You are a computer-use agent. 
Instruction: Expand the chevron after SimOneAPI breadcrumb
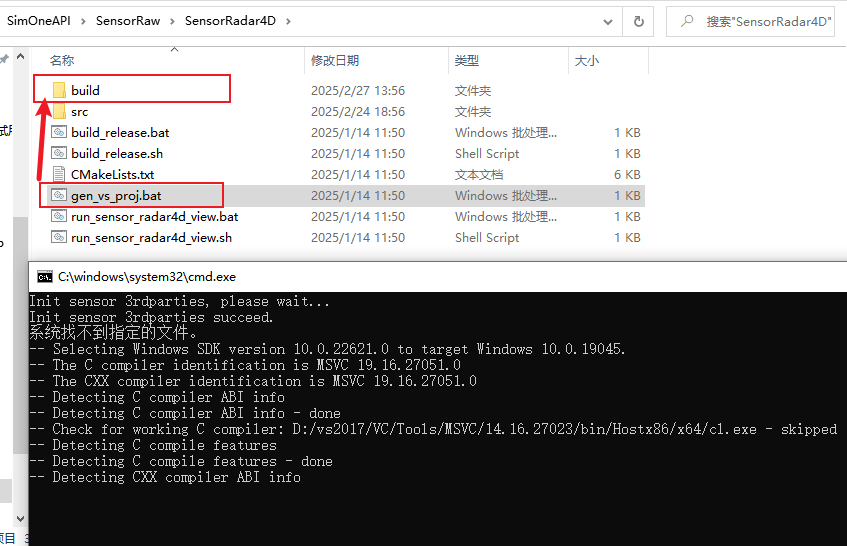(x=83, y=22)
